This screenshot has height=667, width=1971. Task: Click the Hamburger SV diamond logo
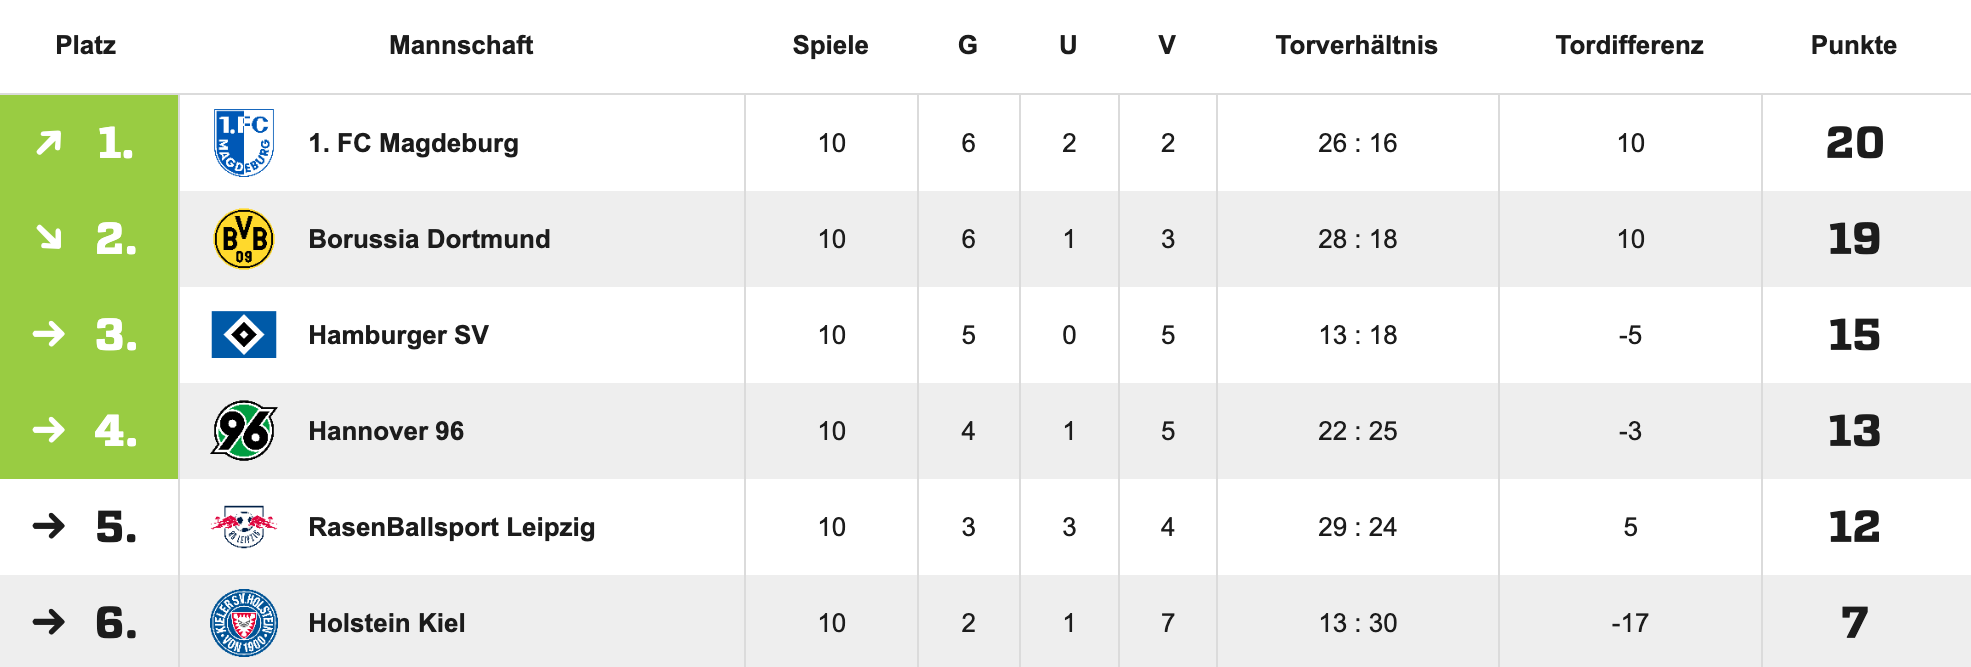point(244,335)
